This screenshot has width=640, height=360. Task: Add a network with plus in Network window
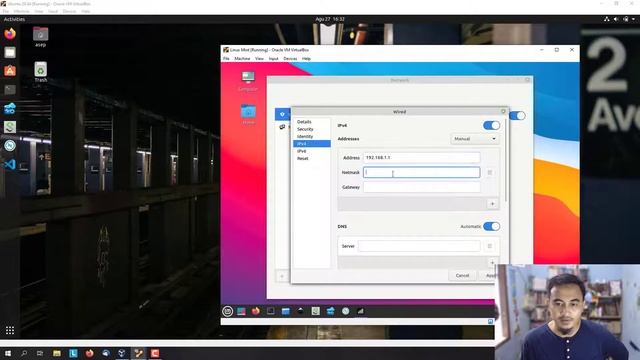(282, 276)
